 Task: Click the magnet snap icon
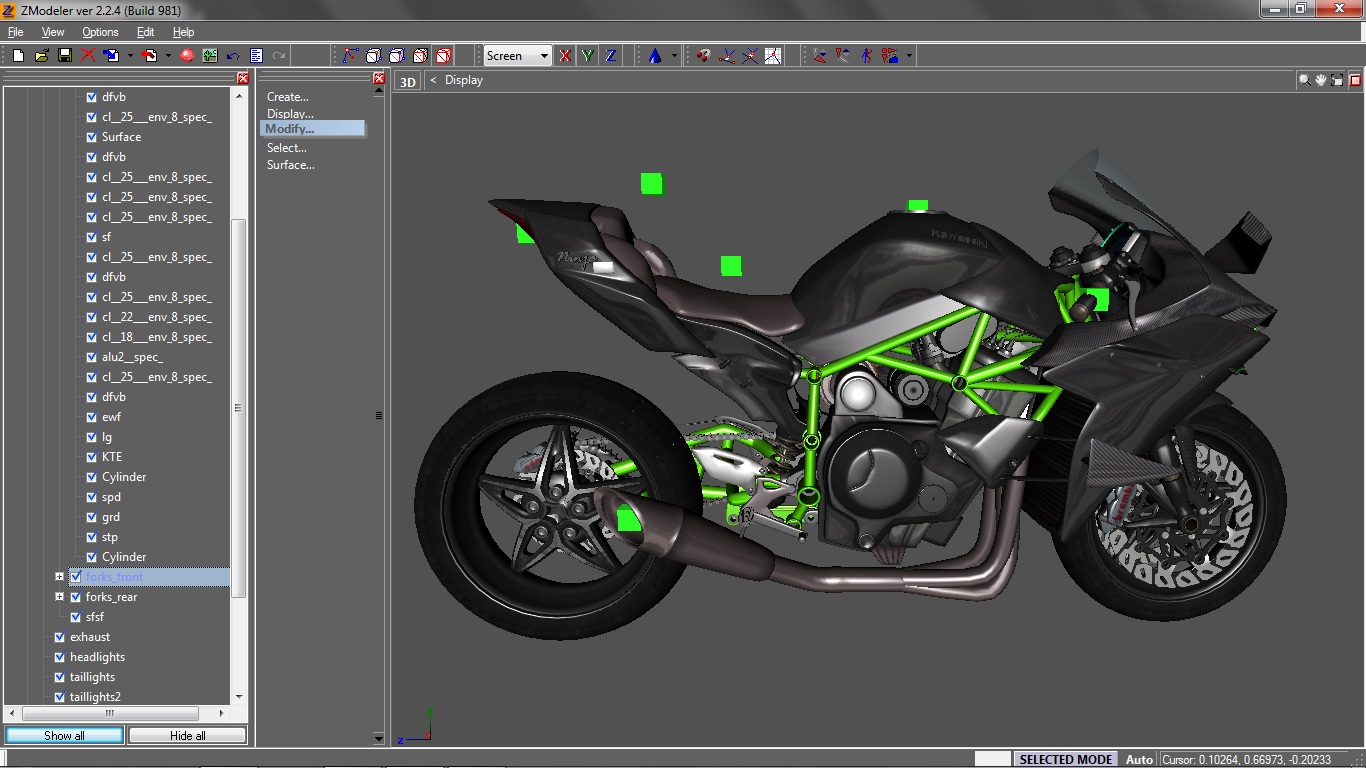pos(703,56)
